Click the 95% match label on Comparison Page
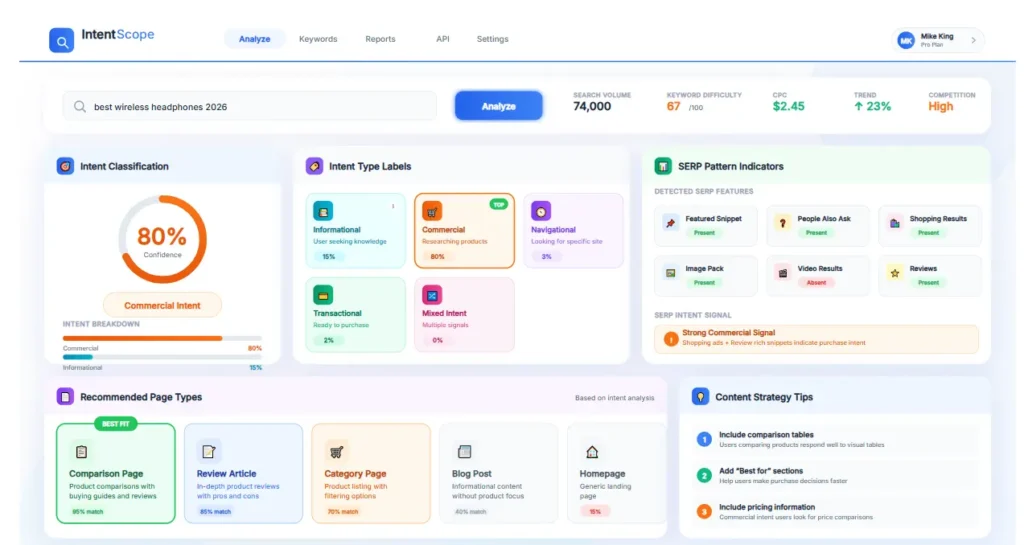The height and width of the screenshot is (545, 1024). pyautogui.click(x=88, y=512)
